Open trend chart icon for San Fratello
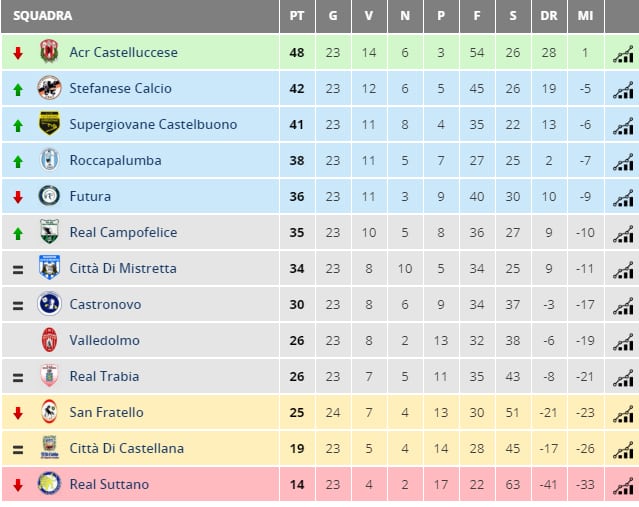The width and height of the screenshot is (639, 507). (623, 414)
